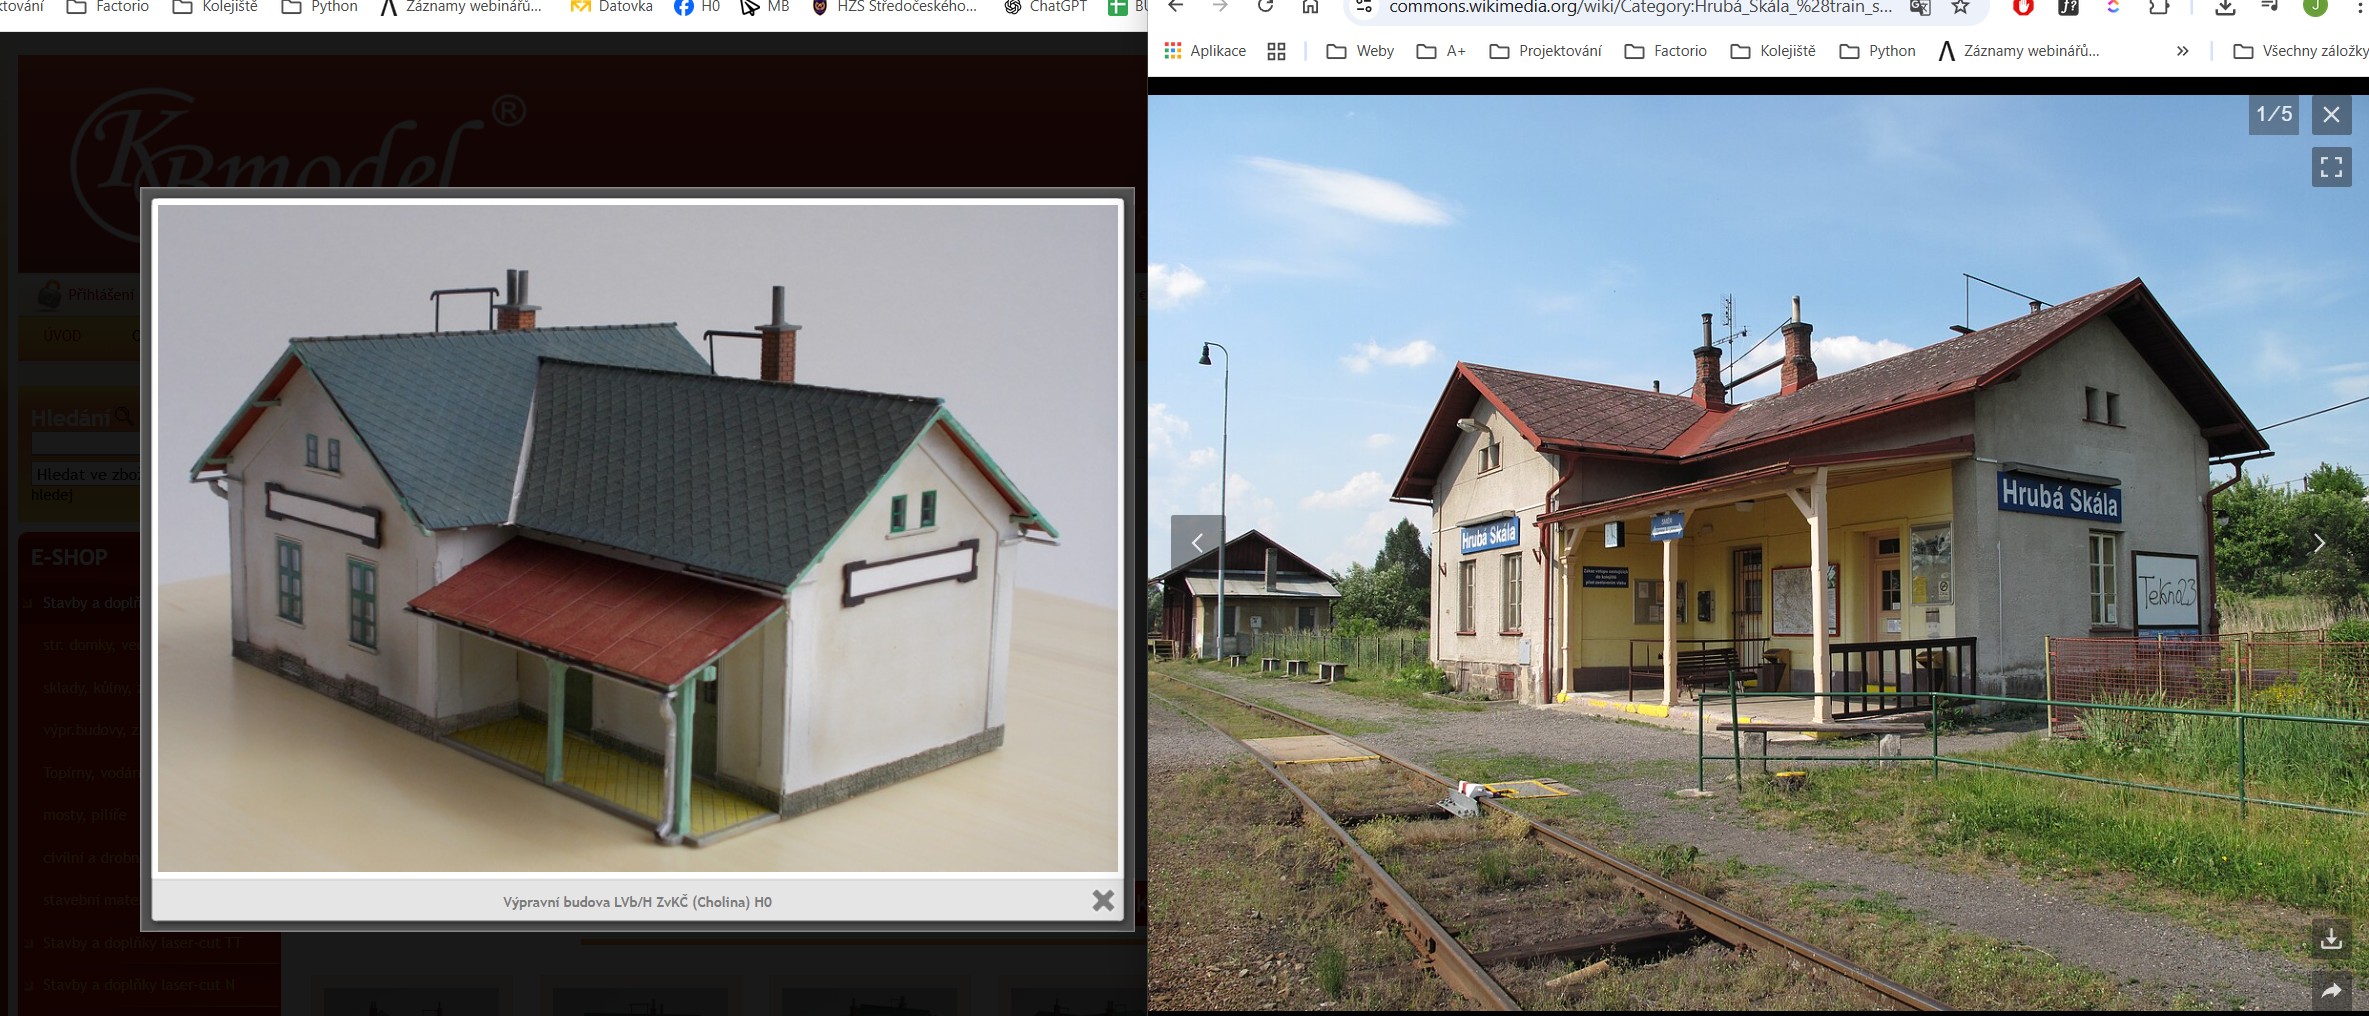The height and width of the screenshot is (1016, 2369).
Task: Open the Aplikace apps shortcut
Action: (1205, 51)
